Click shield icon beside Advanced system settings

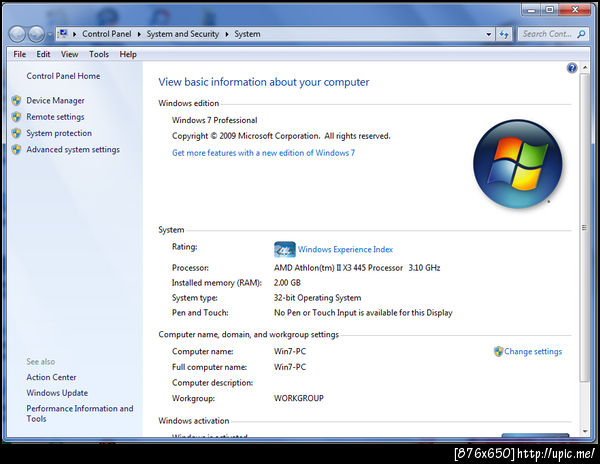pyautogui.click(x=16, y=150)
